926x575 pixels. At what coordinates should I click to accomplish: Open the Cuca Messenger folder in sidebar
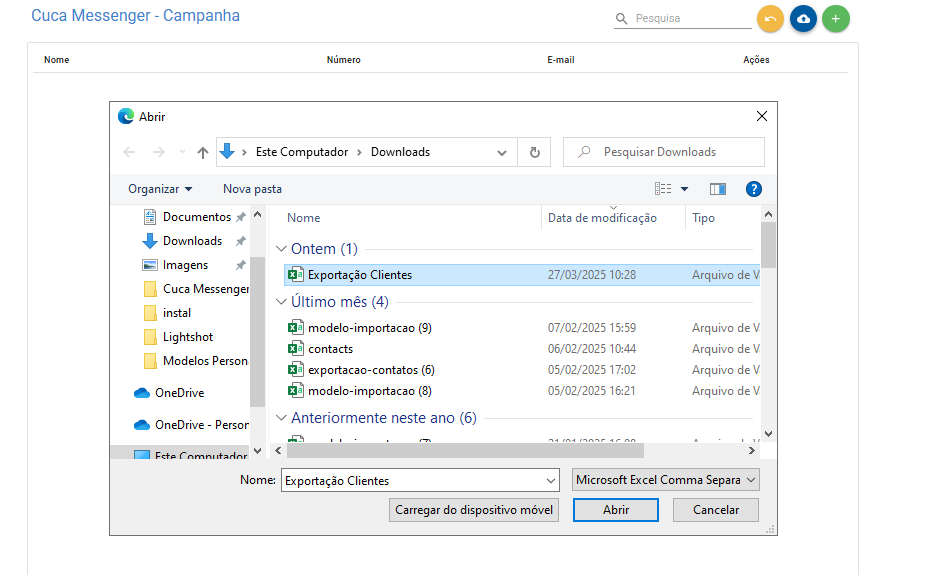[205, 289]
